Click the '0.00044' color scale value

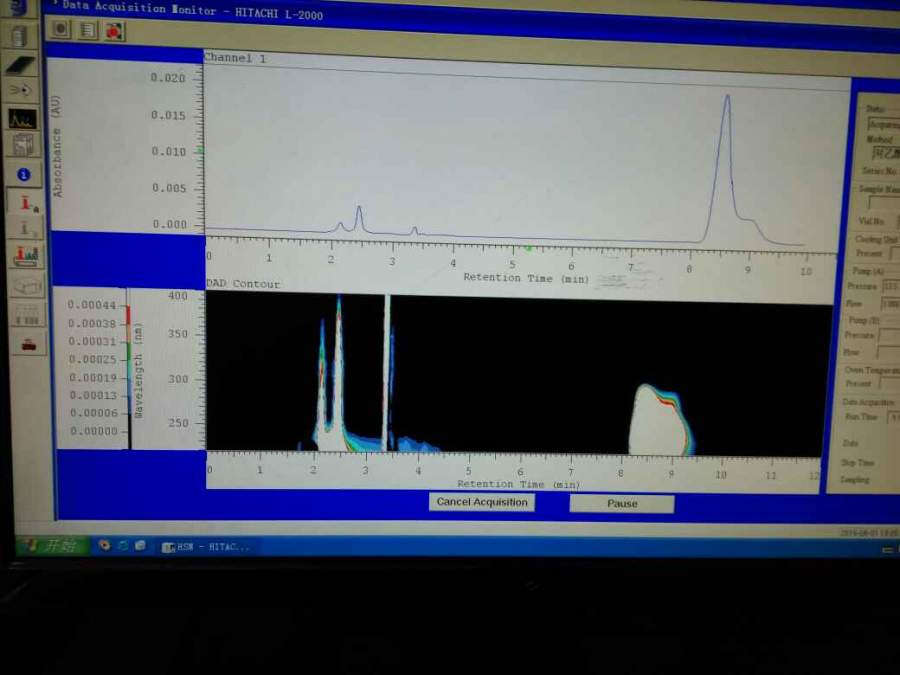92,305
